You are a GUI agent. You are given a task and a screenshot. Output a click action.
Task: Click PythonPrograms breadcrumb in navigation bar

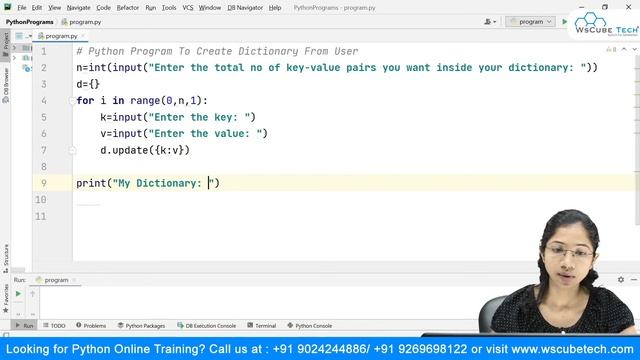click(x=29, y=22)
